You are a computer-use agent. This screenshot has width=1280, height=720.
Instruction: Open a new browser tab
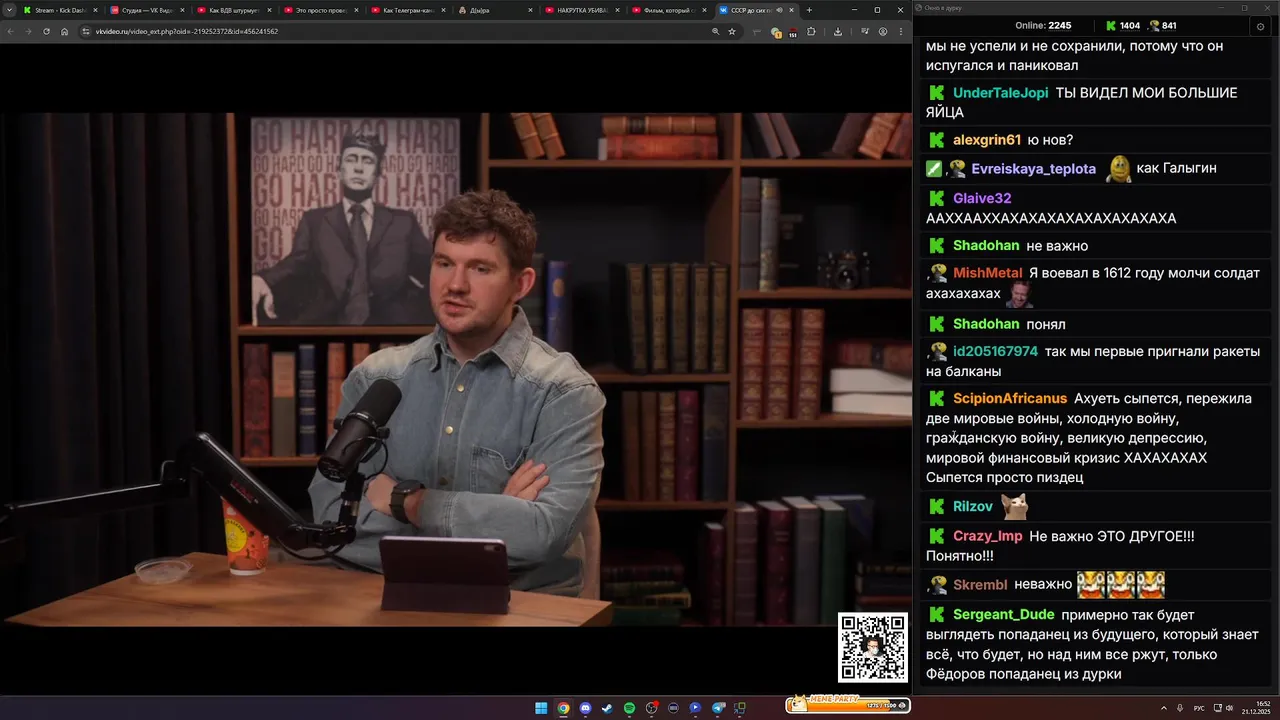coord(809,10)
